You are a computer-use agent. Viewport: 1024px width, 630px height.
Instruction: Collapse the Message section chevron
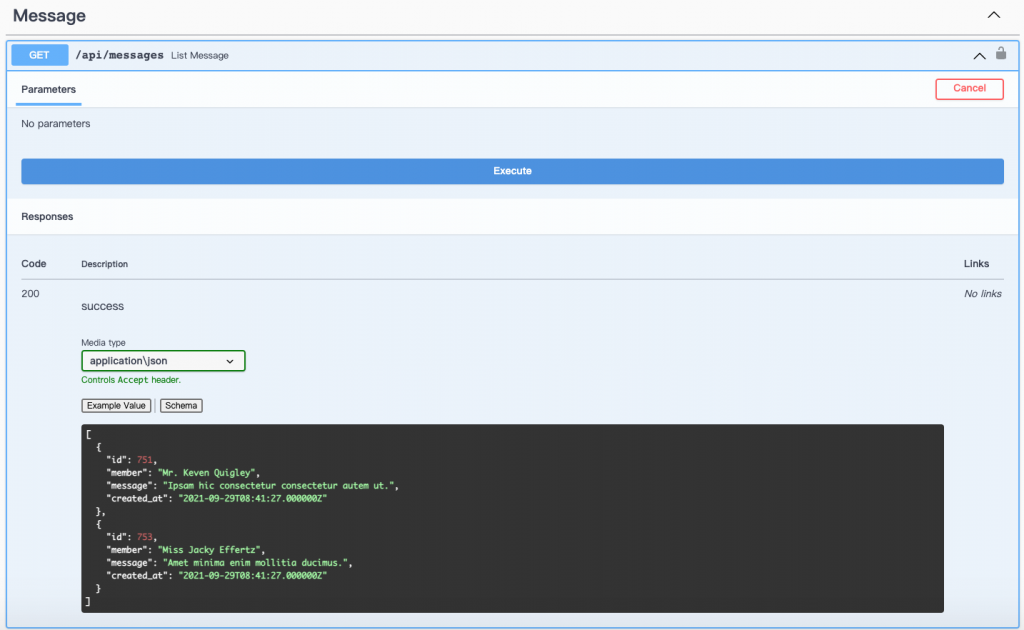click(x=993, y=15)
